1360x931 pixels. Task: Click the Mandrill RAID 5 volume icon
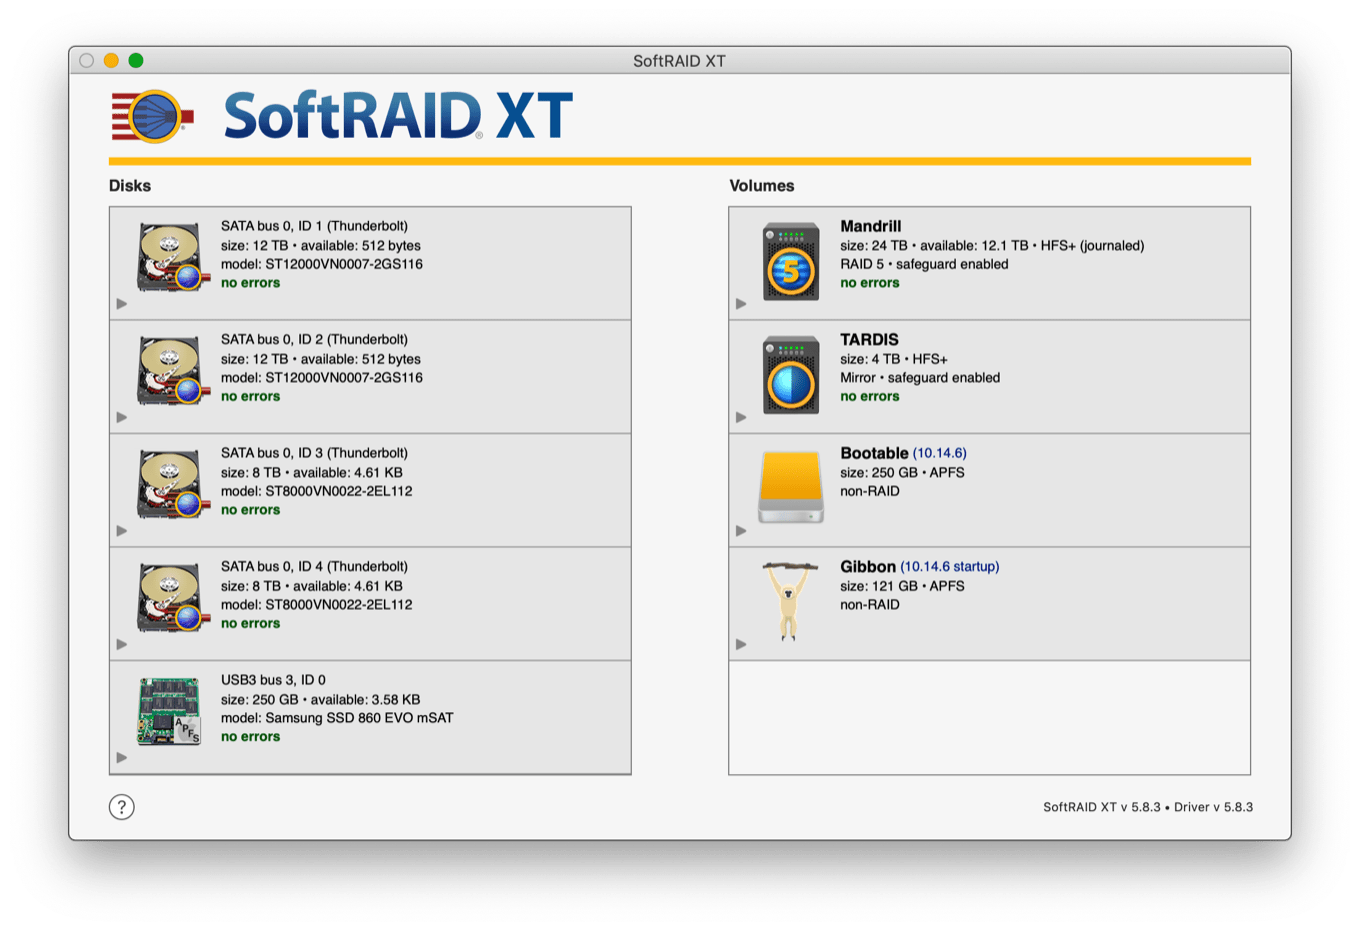coord(791,262)
